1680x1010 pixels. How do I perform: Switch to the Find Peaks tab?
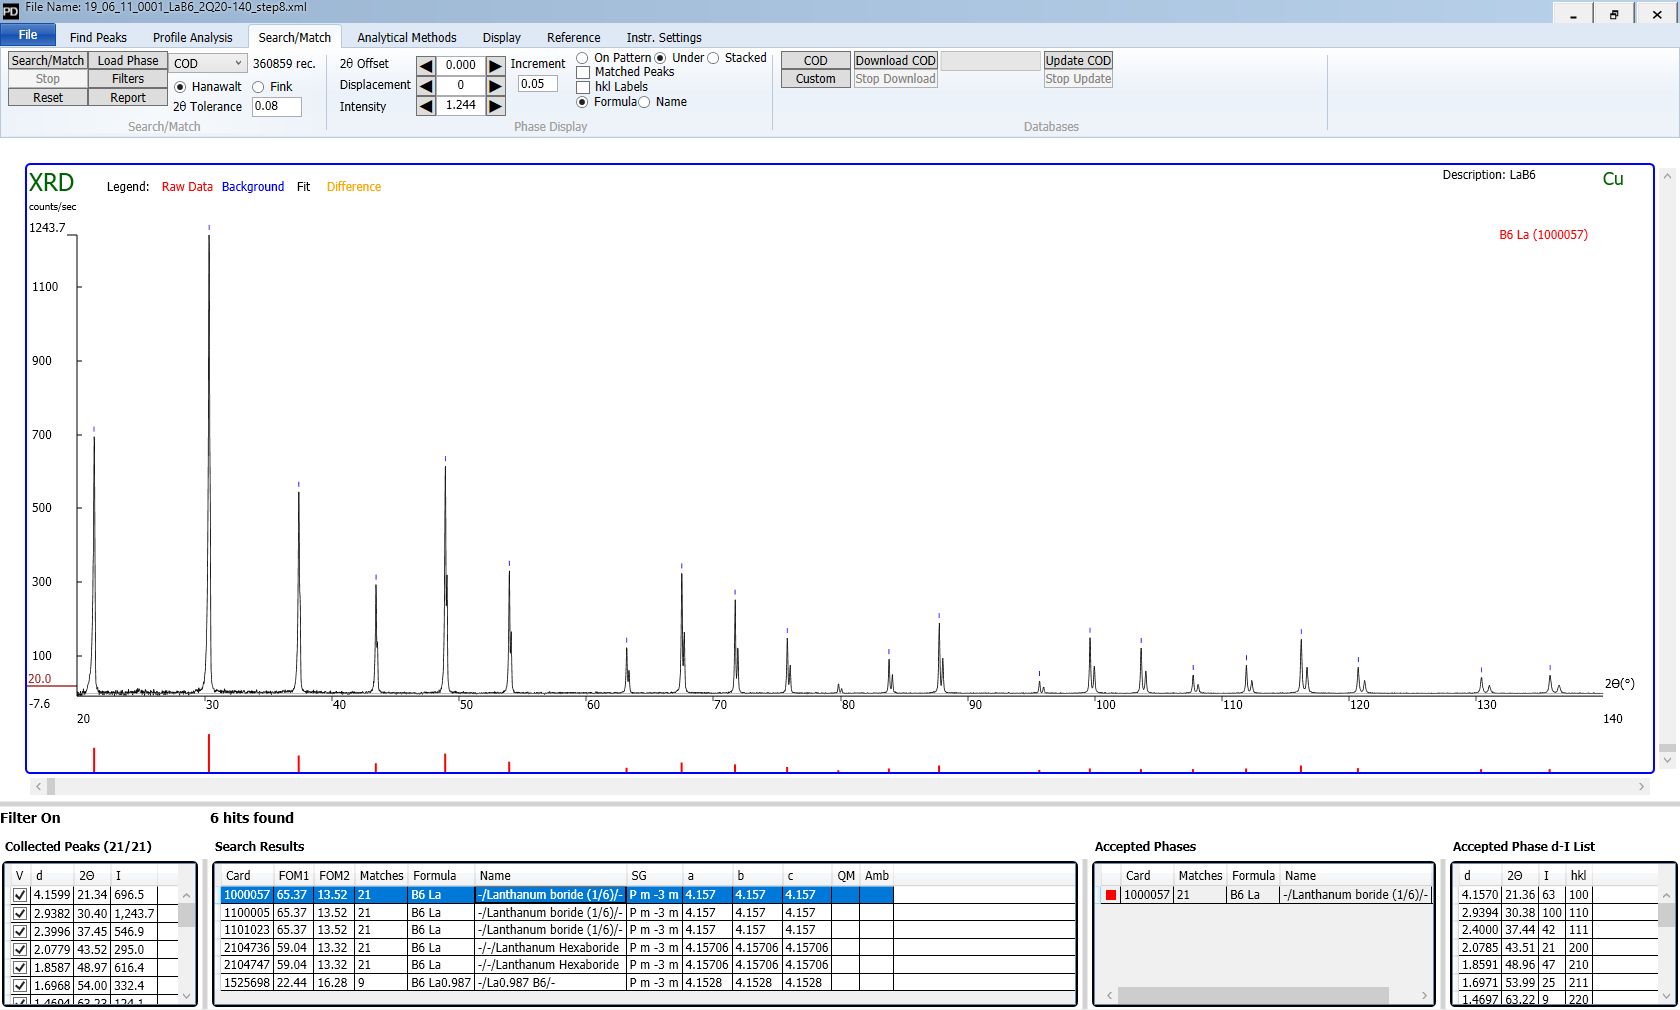click(x=97, y=37)
